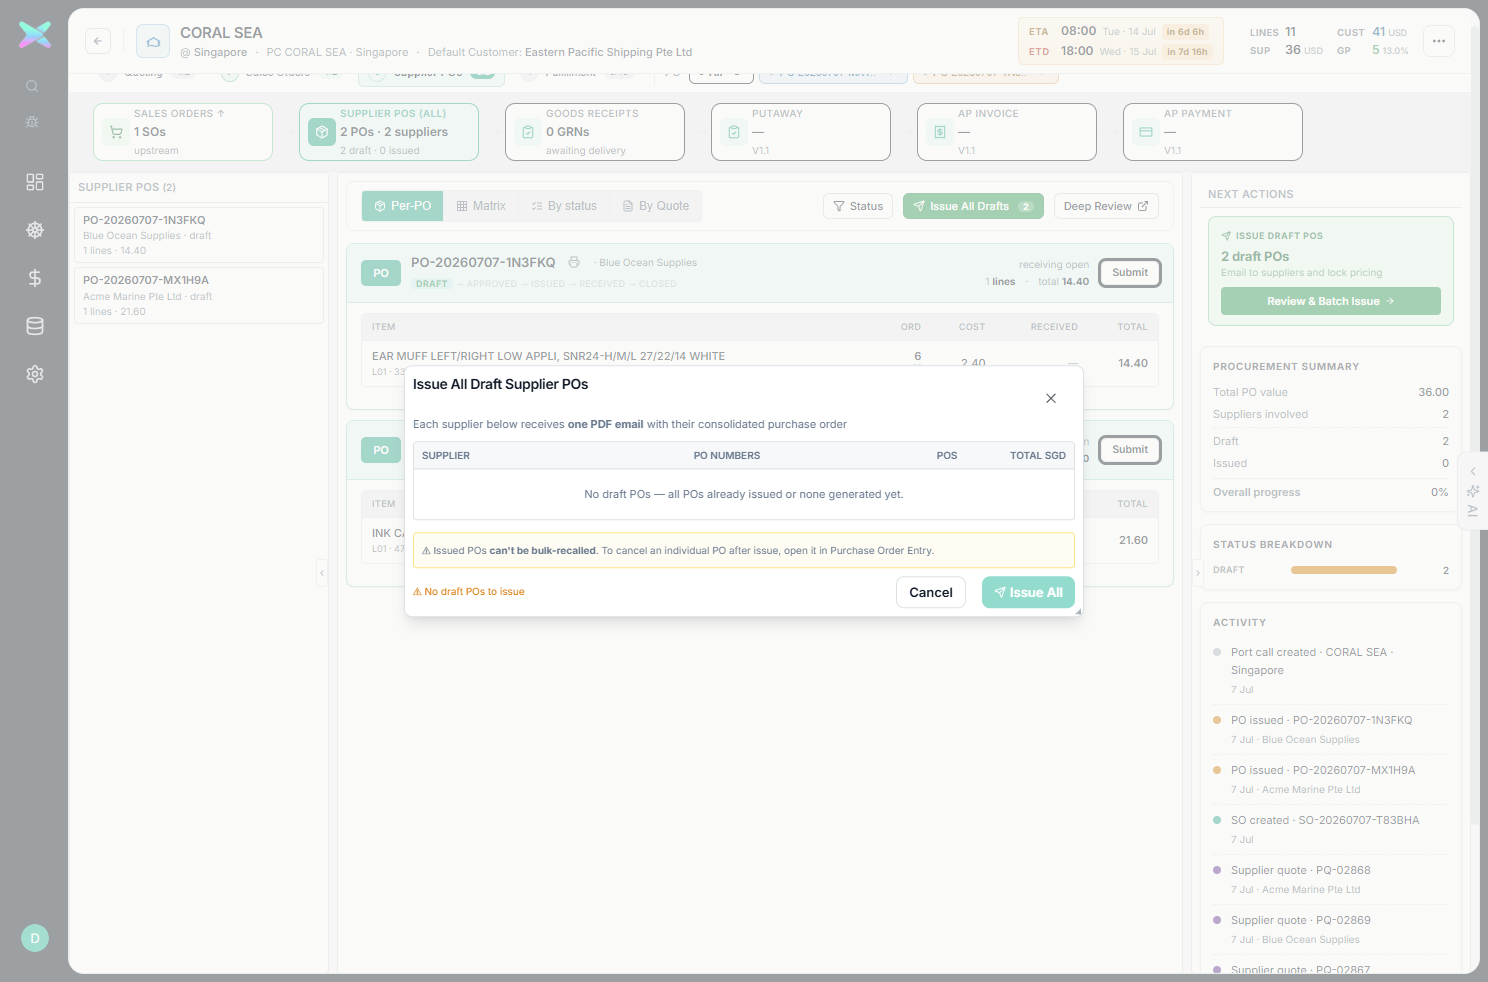This screenshot has height=982, width=1488.
Task: Click the PO NUMBERS column header in the dialog
Action: click(727, 455)
